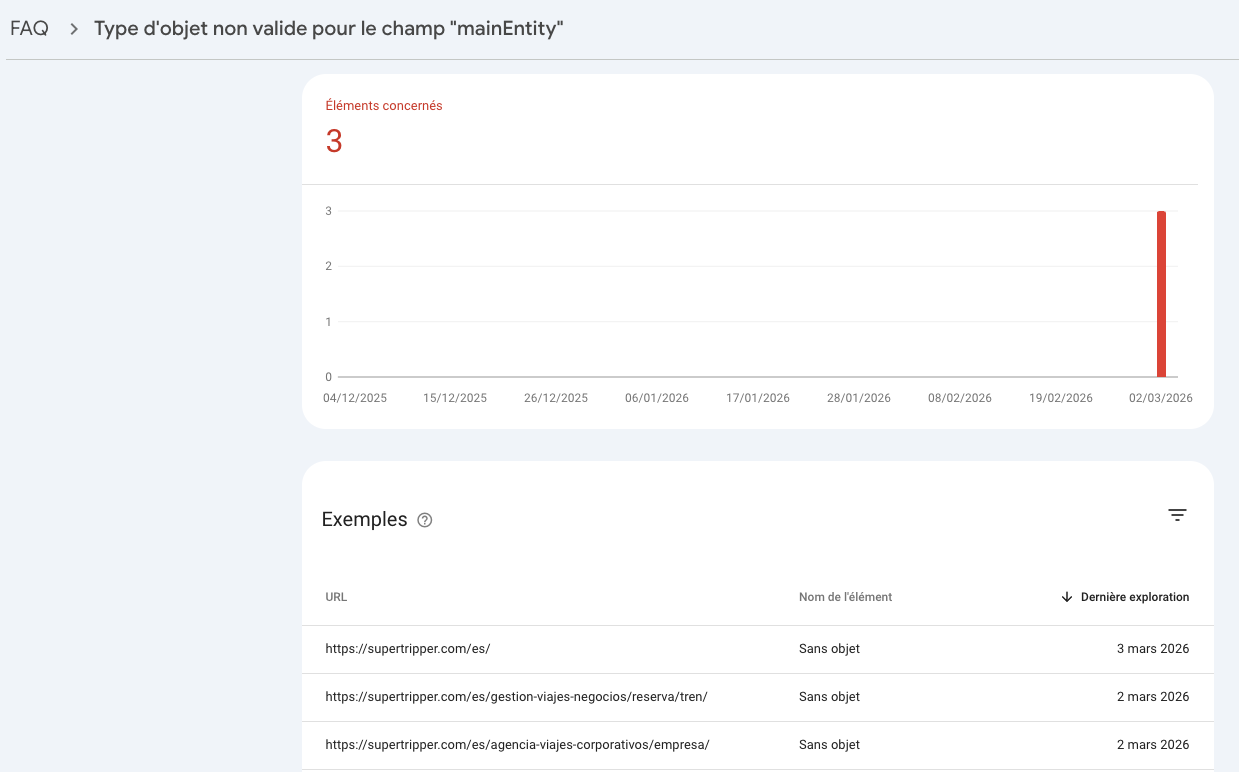
Task: Open the reserva/tren URL row
Action: pyautogui.click(x=758, y=697)
